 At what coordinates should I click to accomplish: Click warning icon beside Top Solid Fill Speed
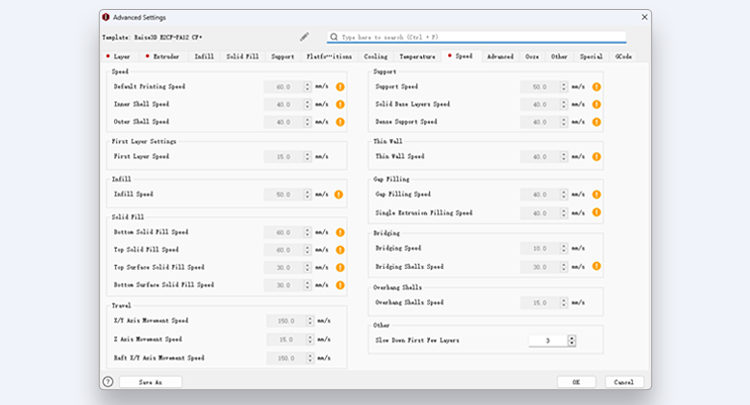(x=340, y=250)
